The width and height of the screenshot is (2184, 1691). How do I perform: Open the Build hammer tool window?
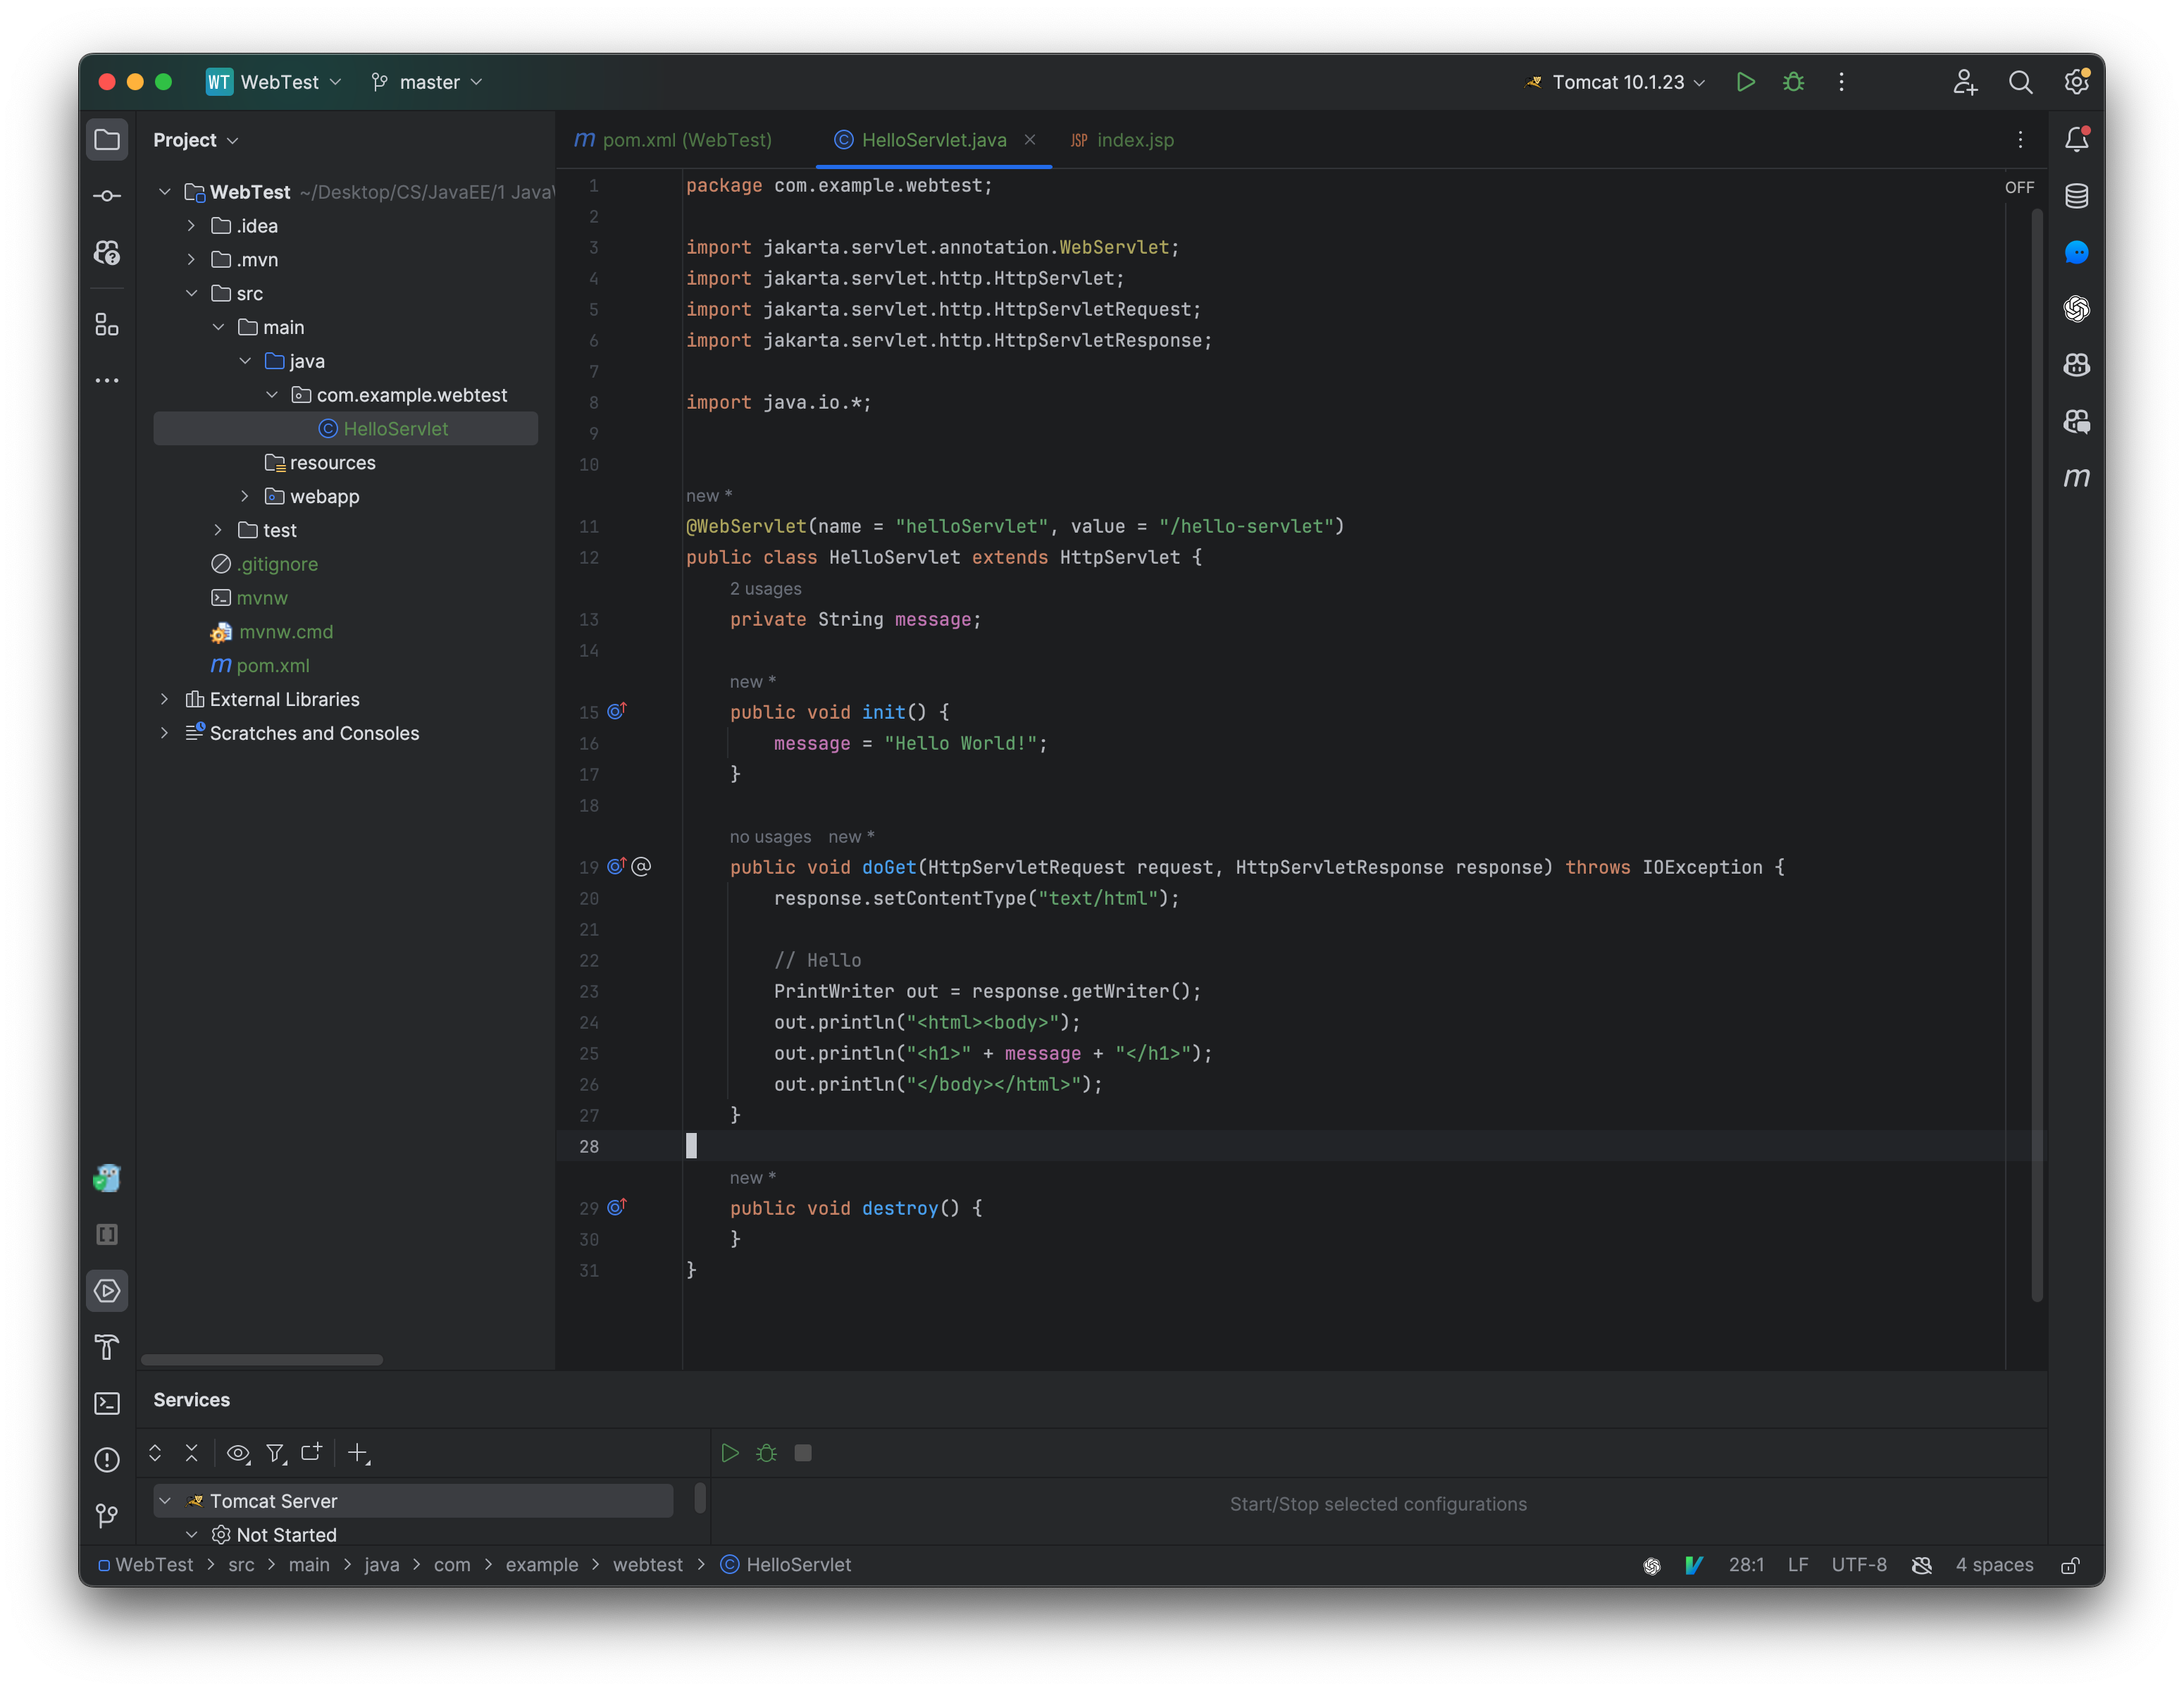[107, 1347]
